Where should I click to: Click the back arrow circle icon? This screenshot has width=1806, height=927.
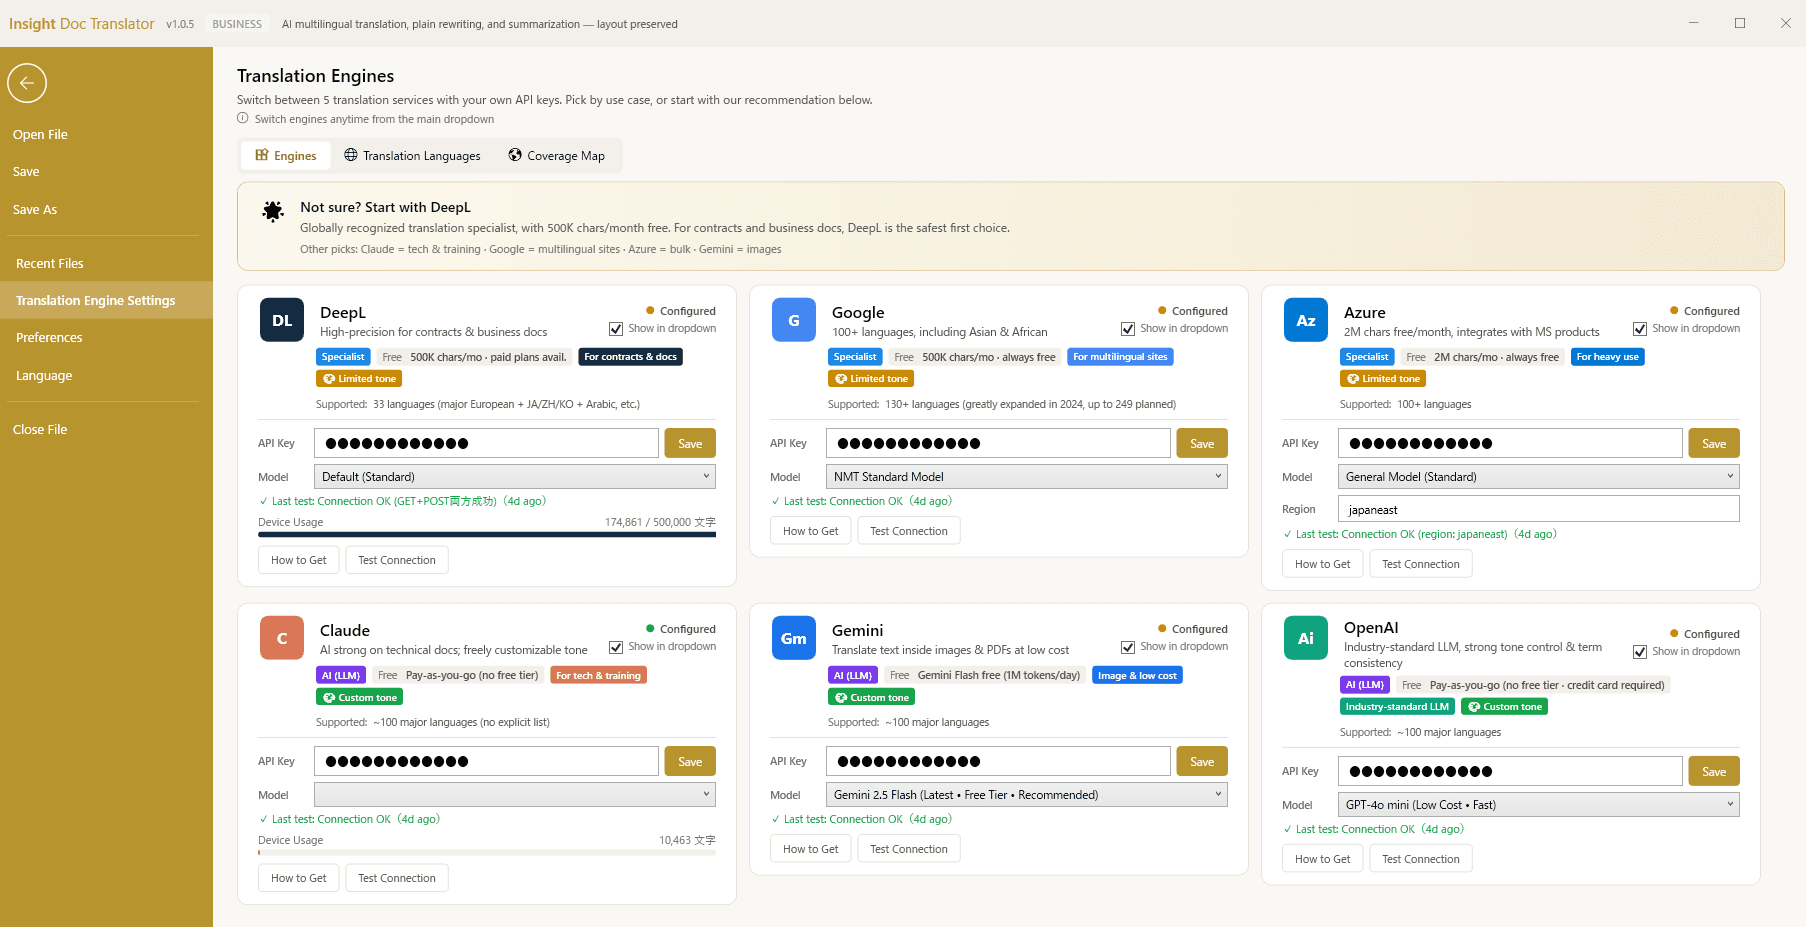27,83
